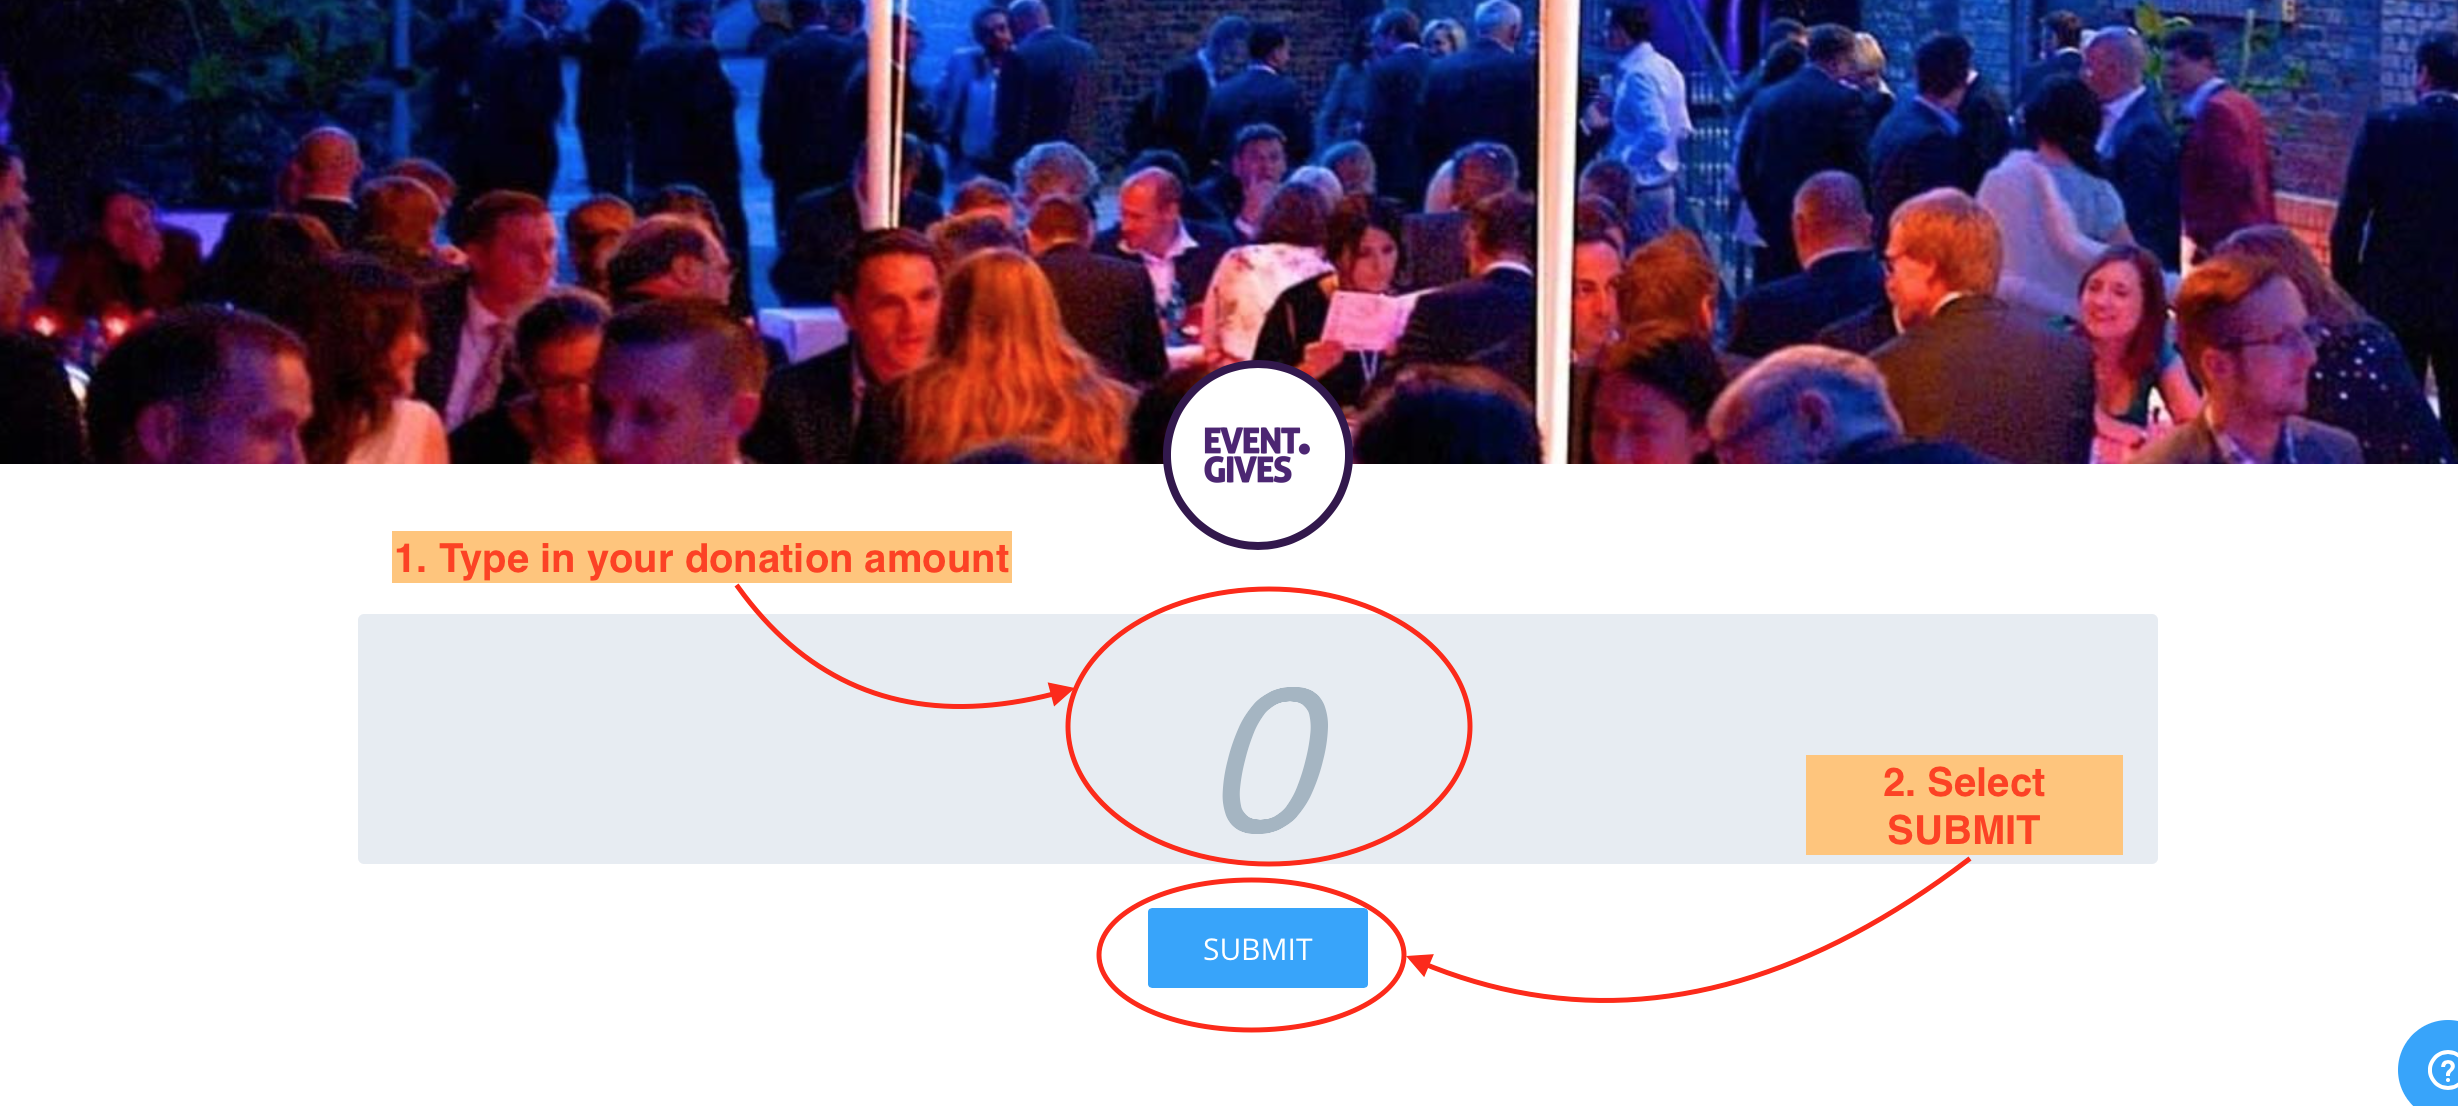
Task: Click the Event.Gives circular logo
Action: pyautogui.click(x=1258, y=455)
